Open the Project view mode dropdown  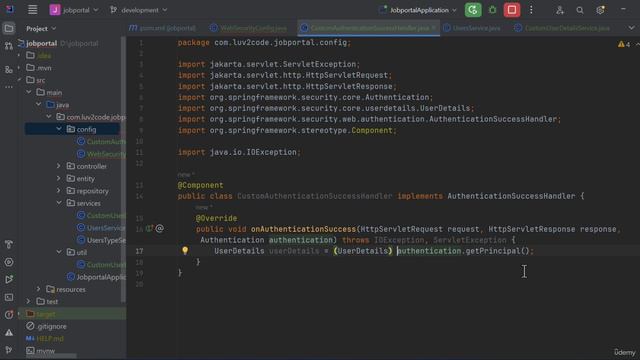click(x=41, y=29)
